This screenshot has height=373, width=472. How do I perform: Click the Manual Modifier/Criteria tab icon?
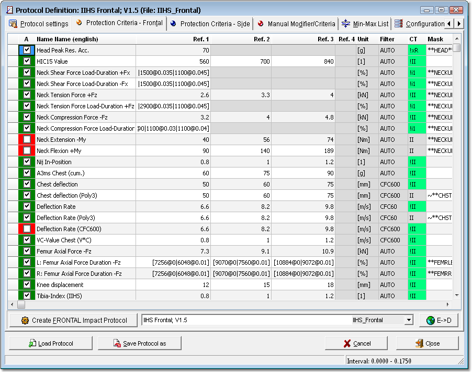(261, 24)
